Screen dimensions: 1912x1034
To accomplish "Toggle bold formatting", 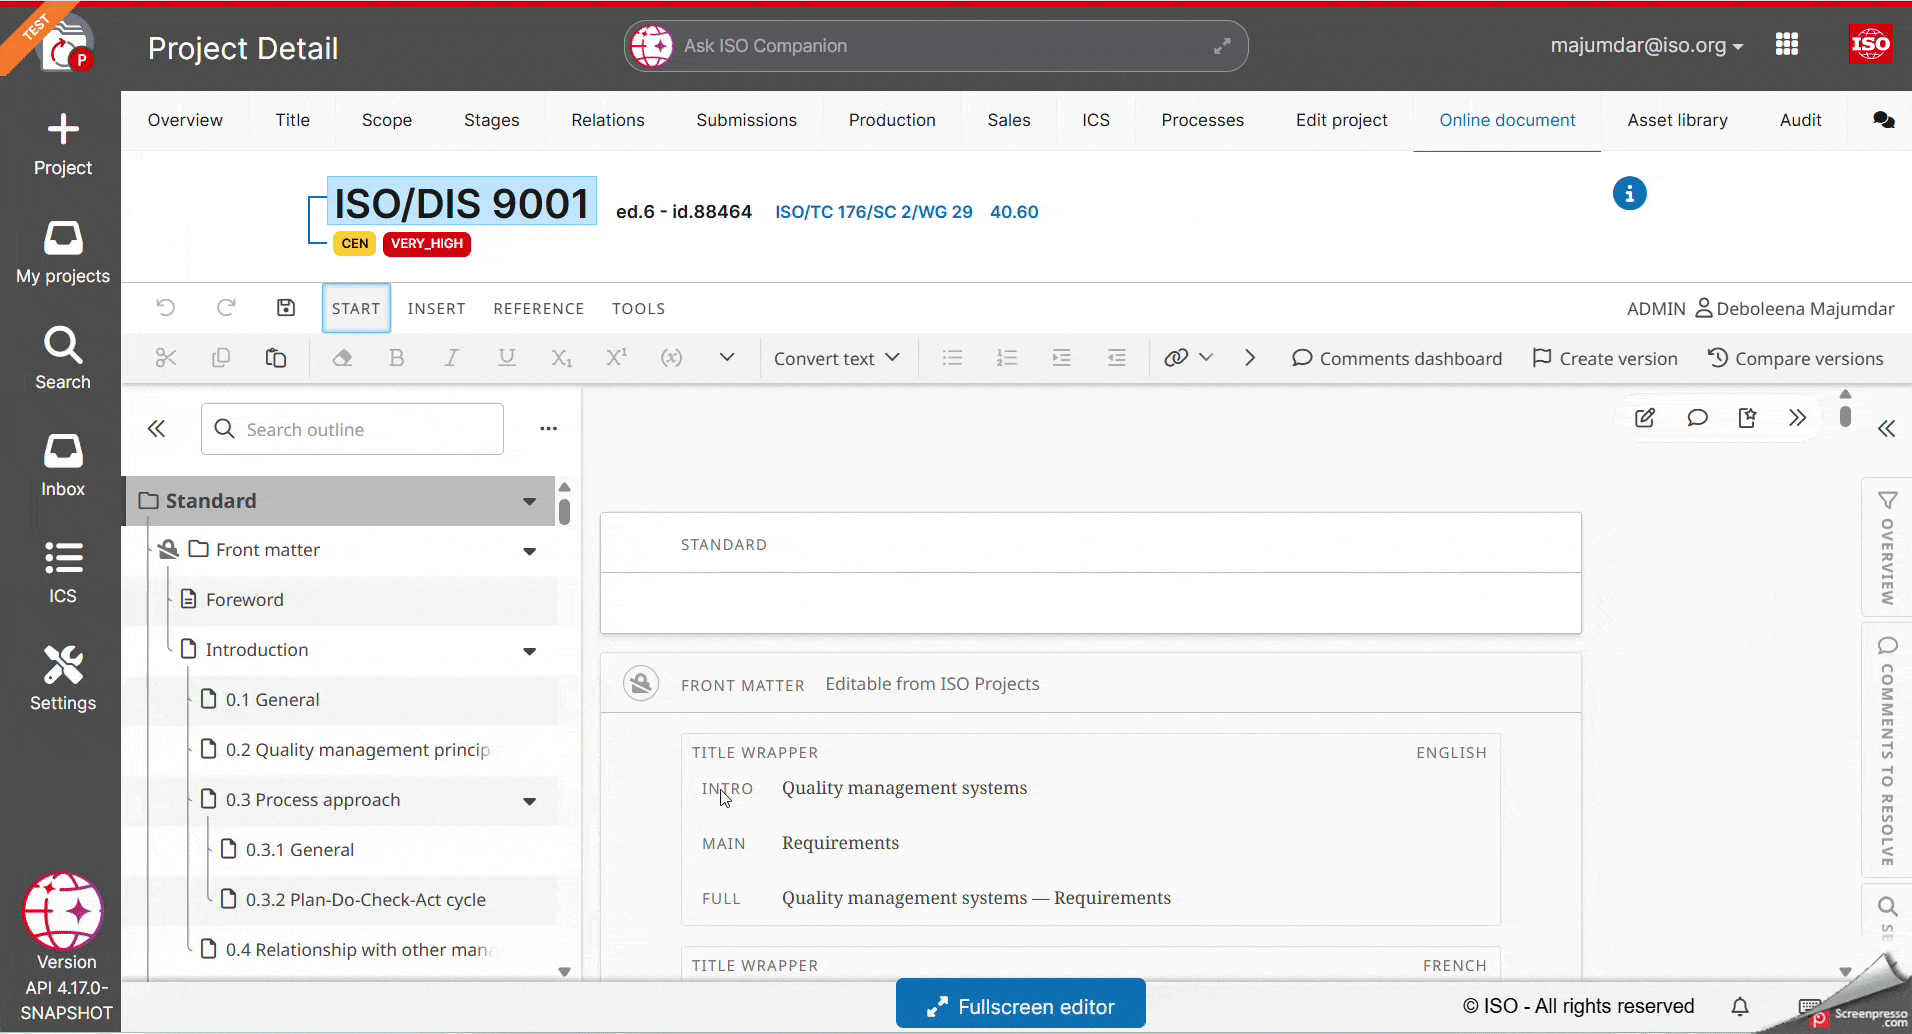I will 397,358.
